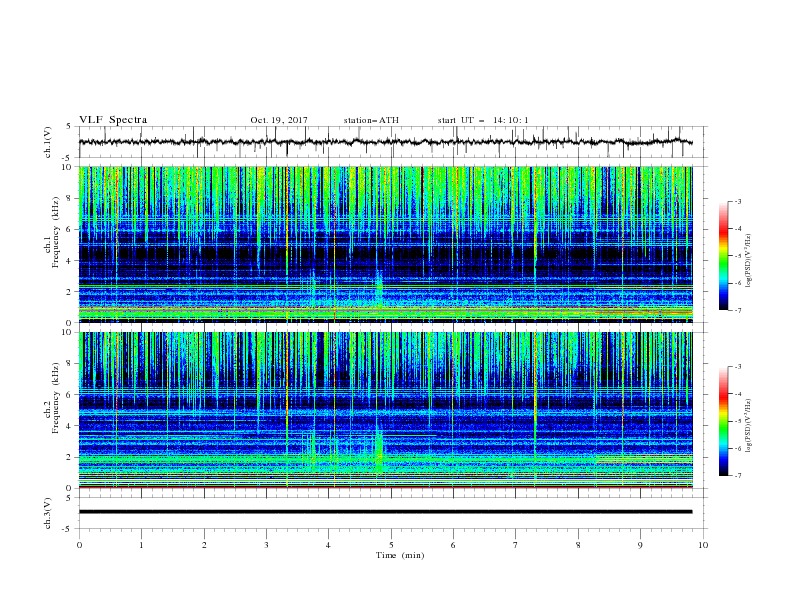
Task: Click time axis tick label '9'
Action: 640,545
